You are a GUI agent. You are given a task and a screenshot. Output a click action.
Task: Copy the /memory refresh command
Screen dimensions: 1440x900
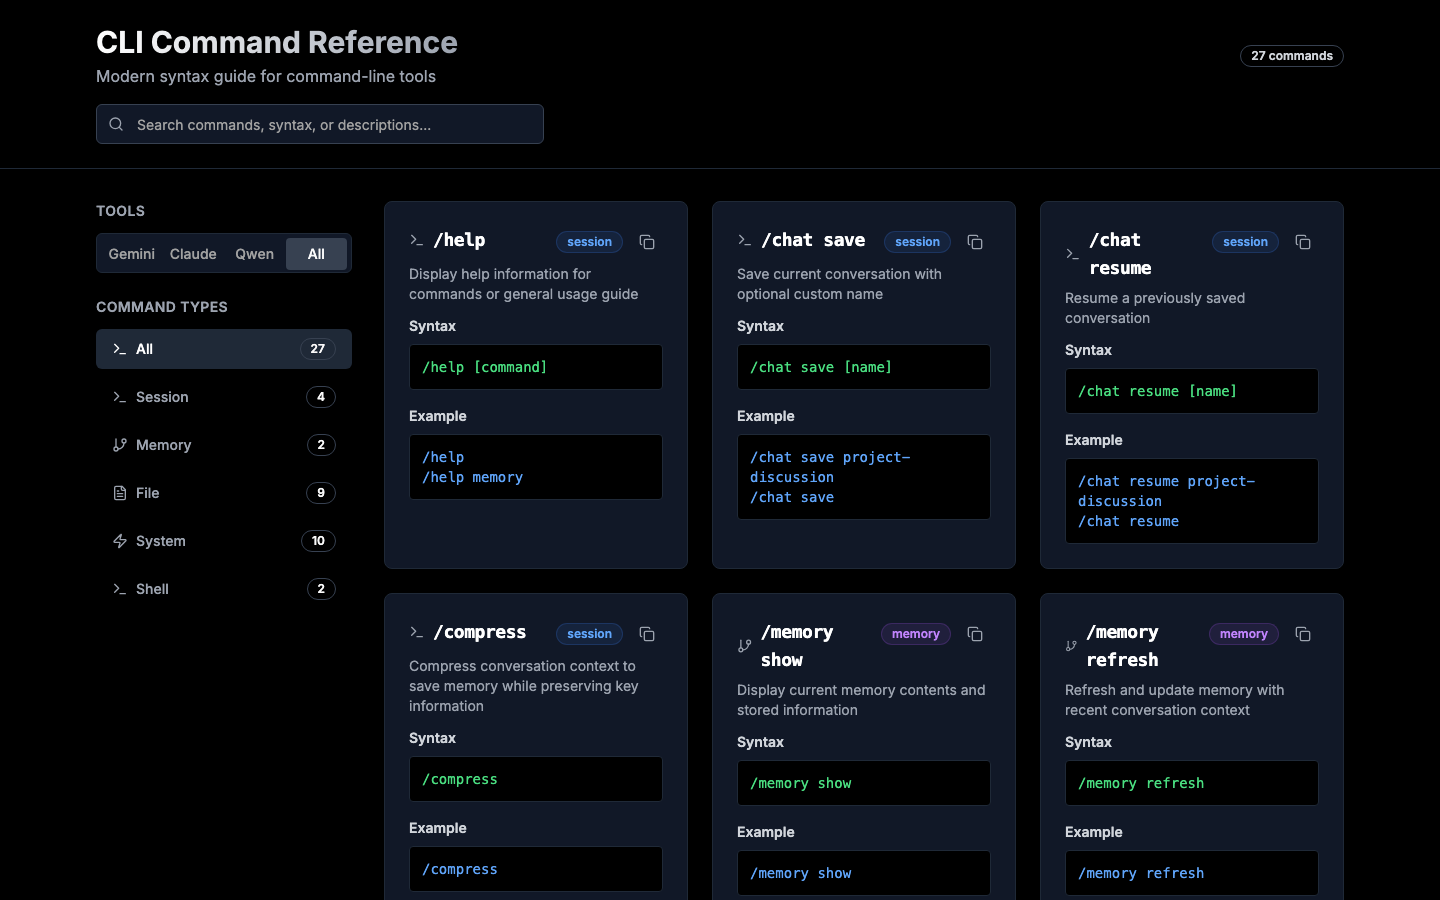(1303, 634)
